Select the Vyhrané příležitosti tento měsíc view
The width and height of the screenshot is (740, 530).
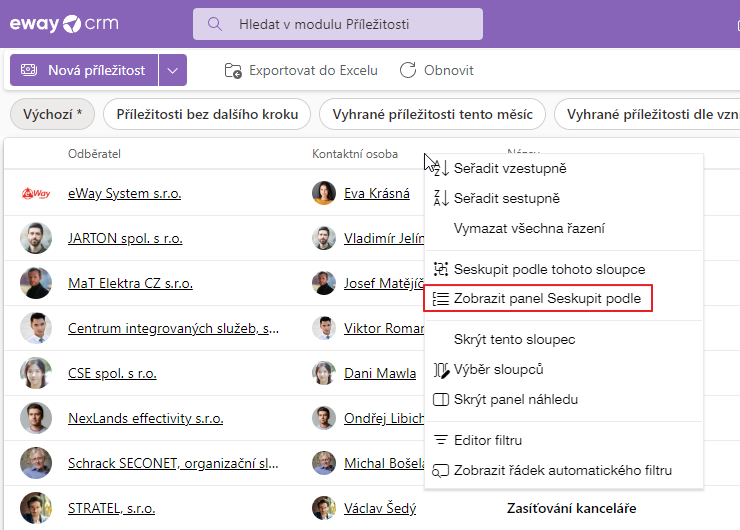pyautogui.click(x=432, y=114)
